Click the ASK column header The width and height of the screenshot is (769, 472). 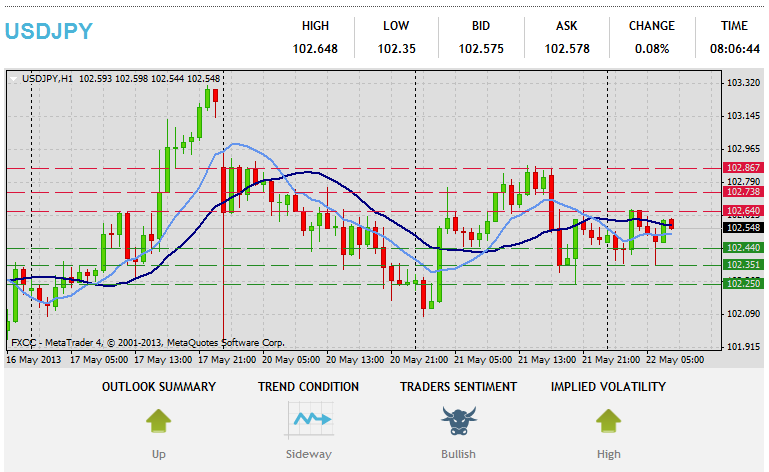566,26
